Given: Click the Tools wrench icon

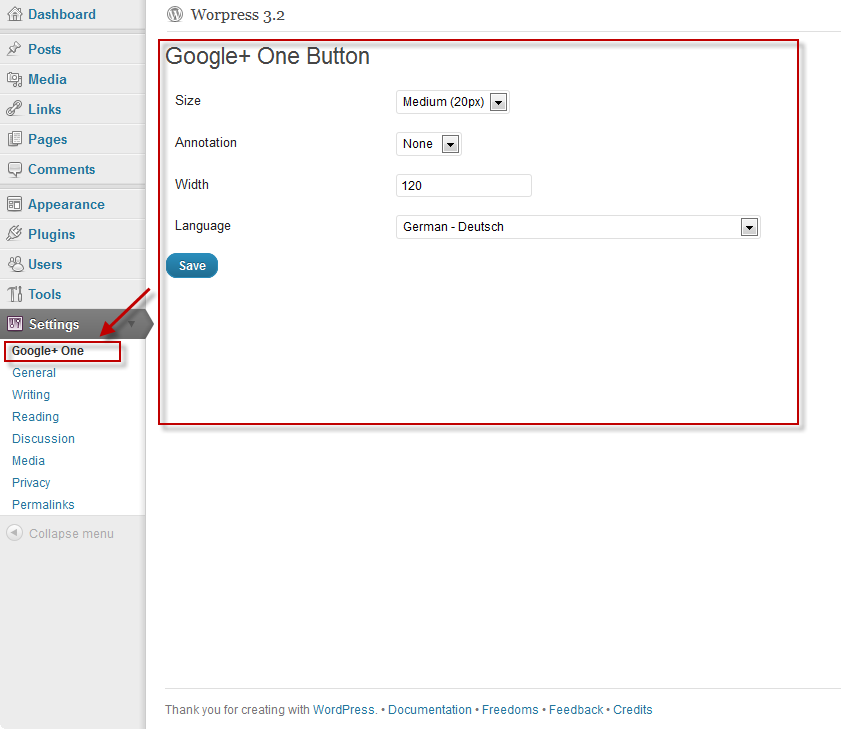Looking at the screenshot, I should click(15, 294).
